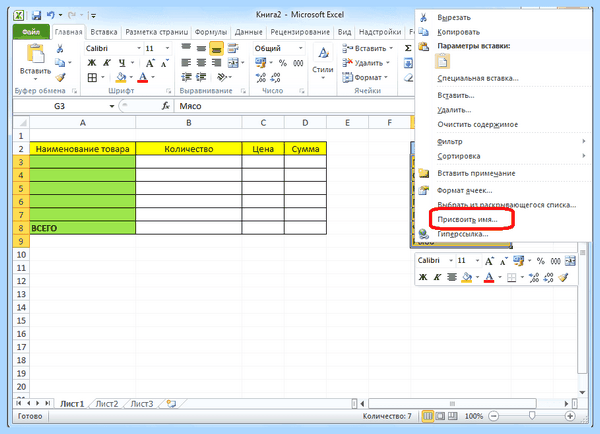Switch to sheet tab Лист3
Image resolution: width=600 pixels, height=434 pixels.
[142, 404]
